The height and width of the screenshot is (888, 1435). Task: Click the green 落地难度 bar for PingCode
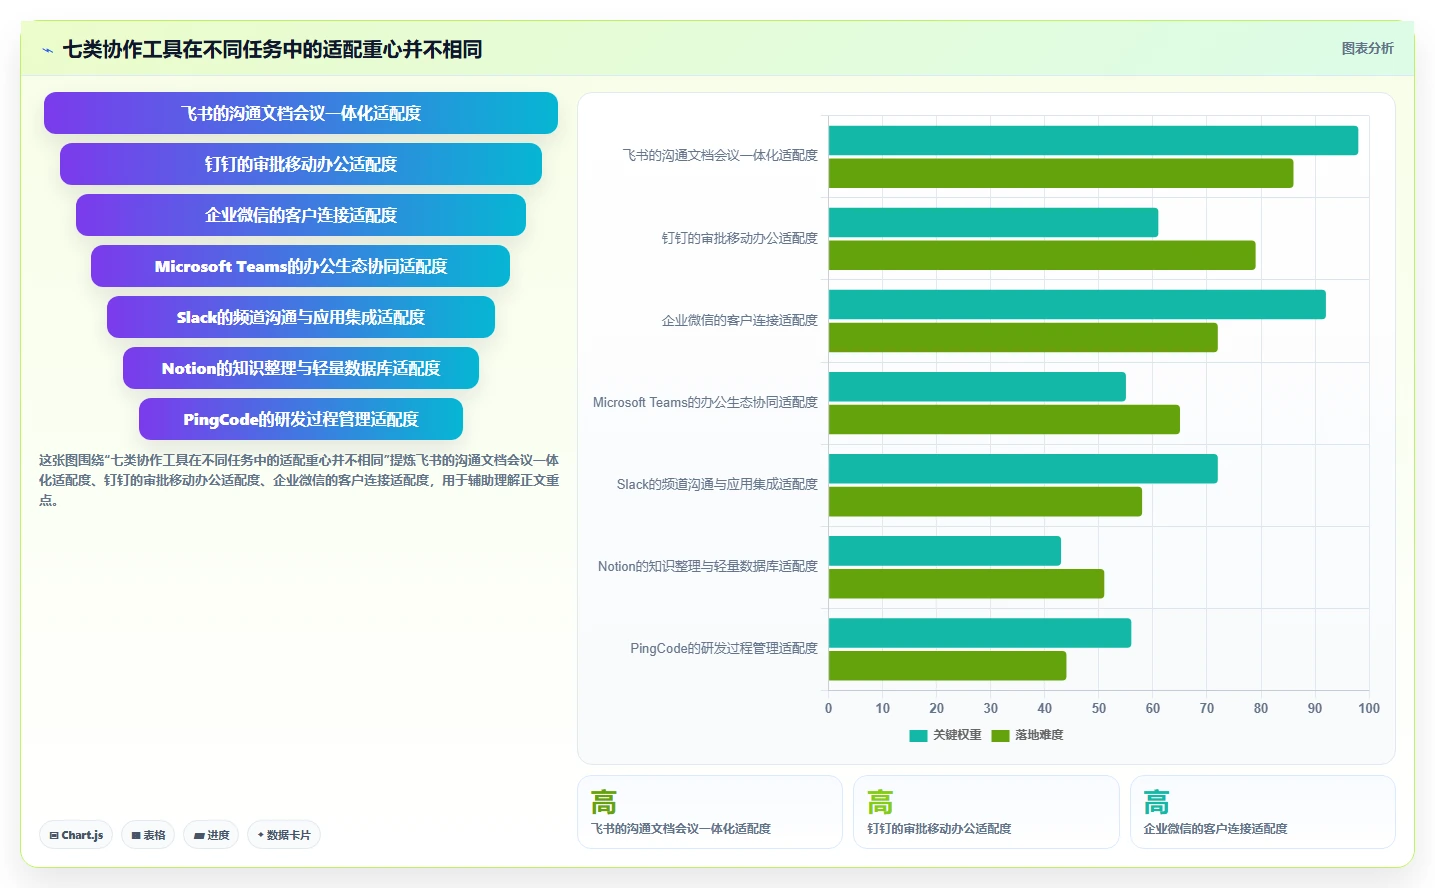click(947, 665)
